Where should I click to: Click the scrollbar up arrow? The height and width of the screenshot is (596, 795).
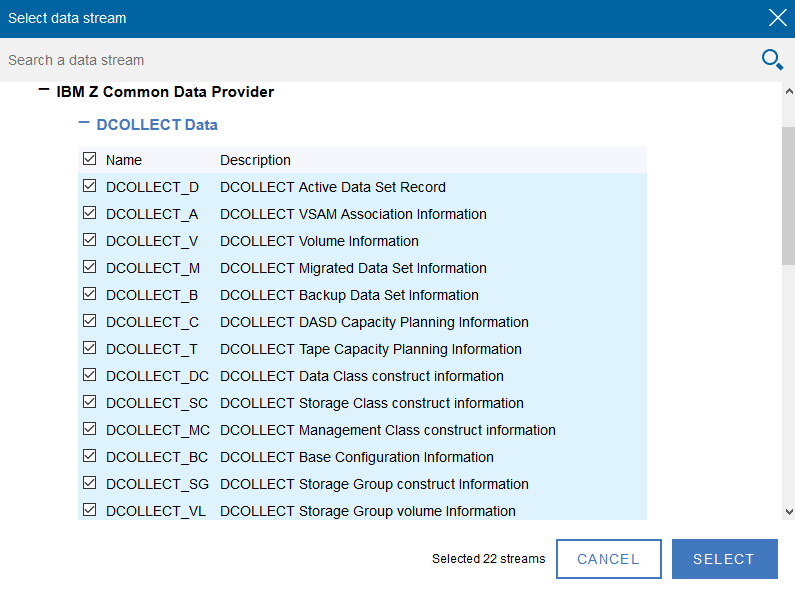(x=788, y=92)
